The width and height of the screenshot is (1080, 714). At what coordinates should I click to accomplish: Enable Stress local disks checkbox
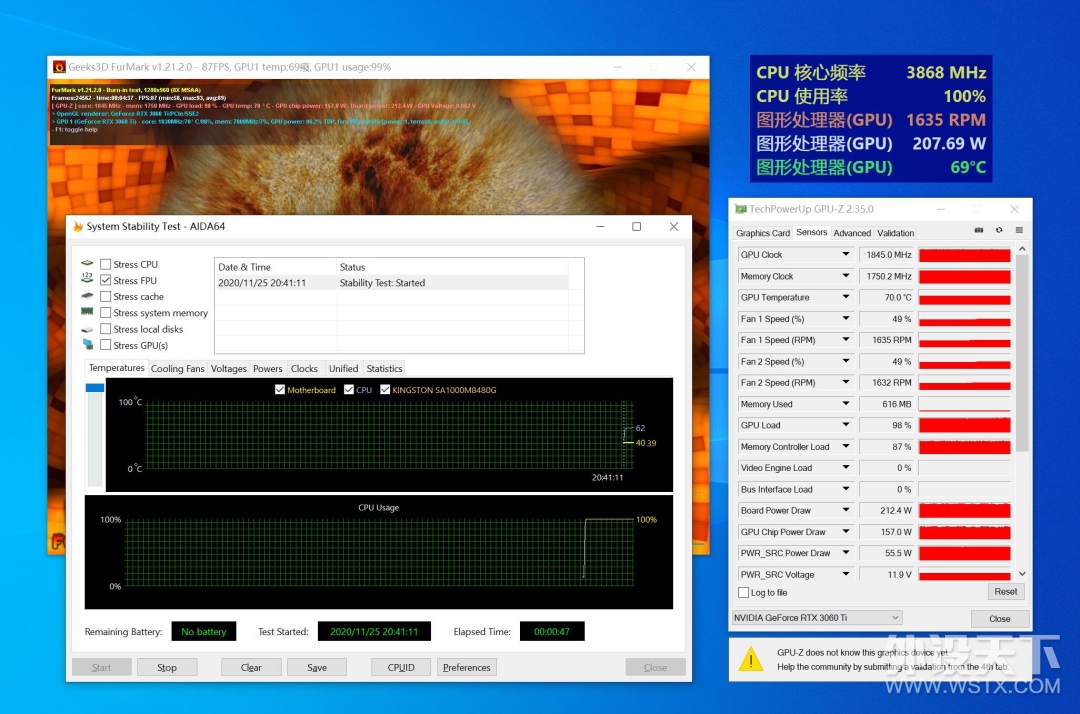[x=105, y=329]
